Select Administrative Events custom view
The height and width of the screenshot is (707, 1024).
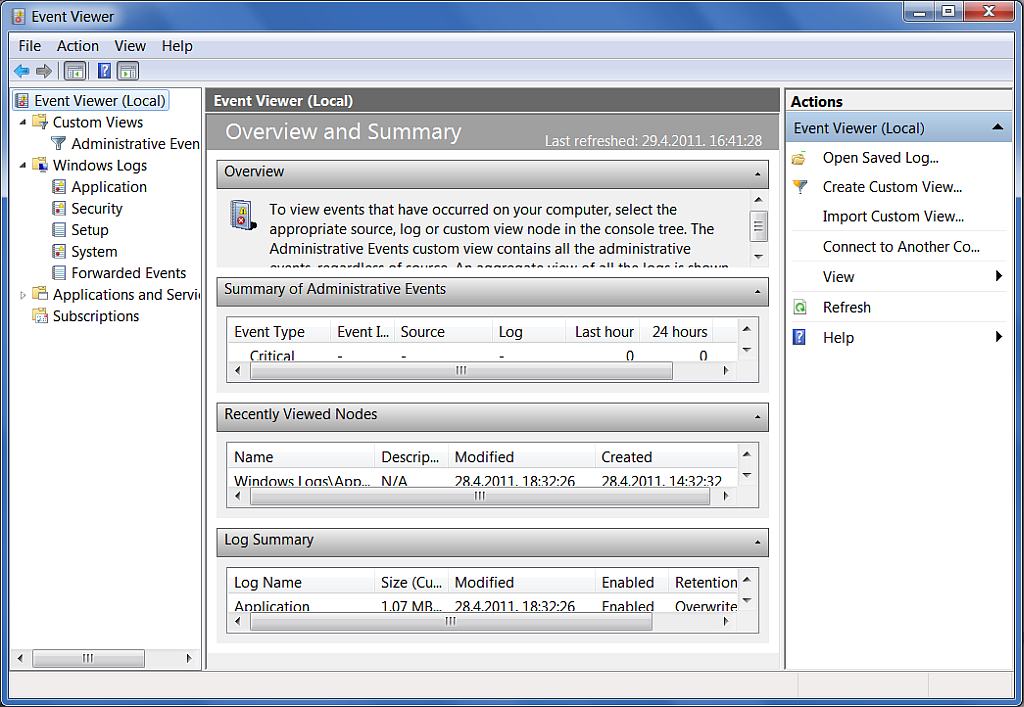pyautogui.click(x=135, y=144)
